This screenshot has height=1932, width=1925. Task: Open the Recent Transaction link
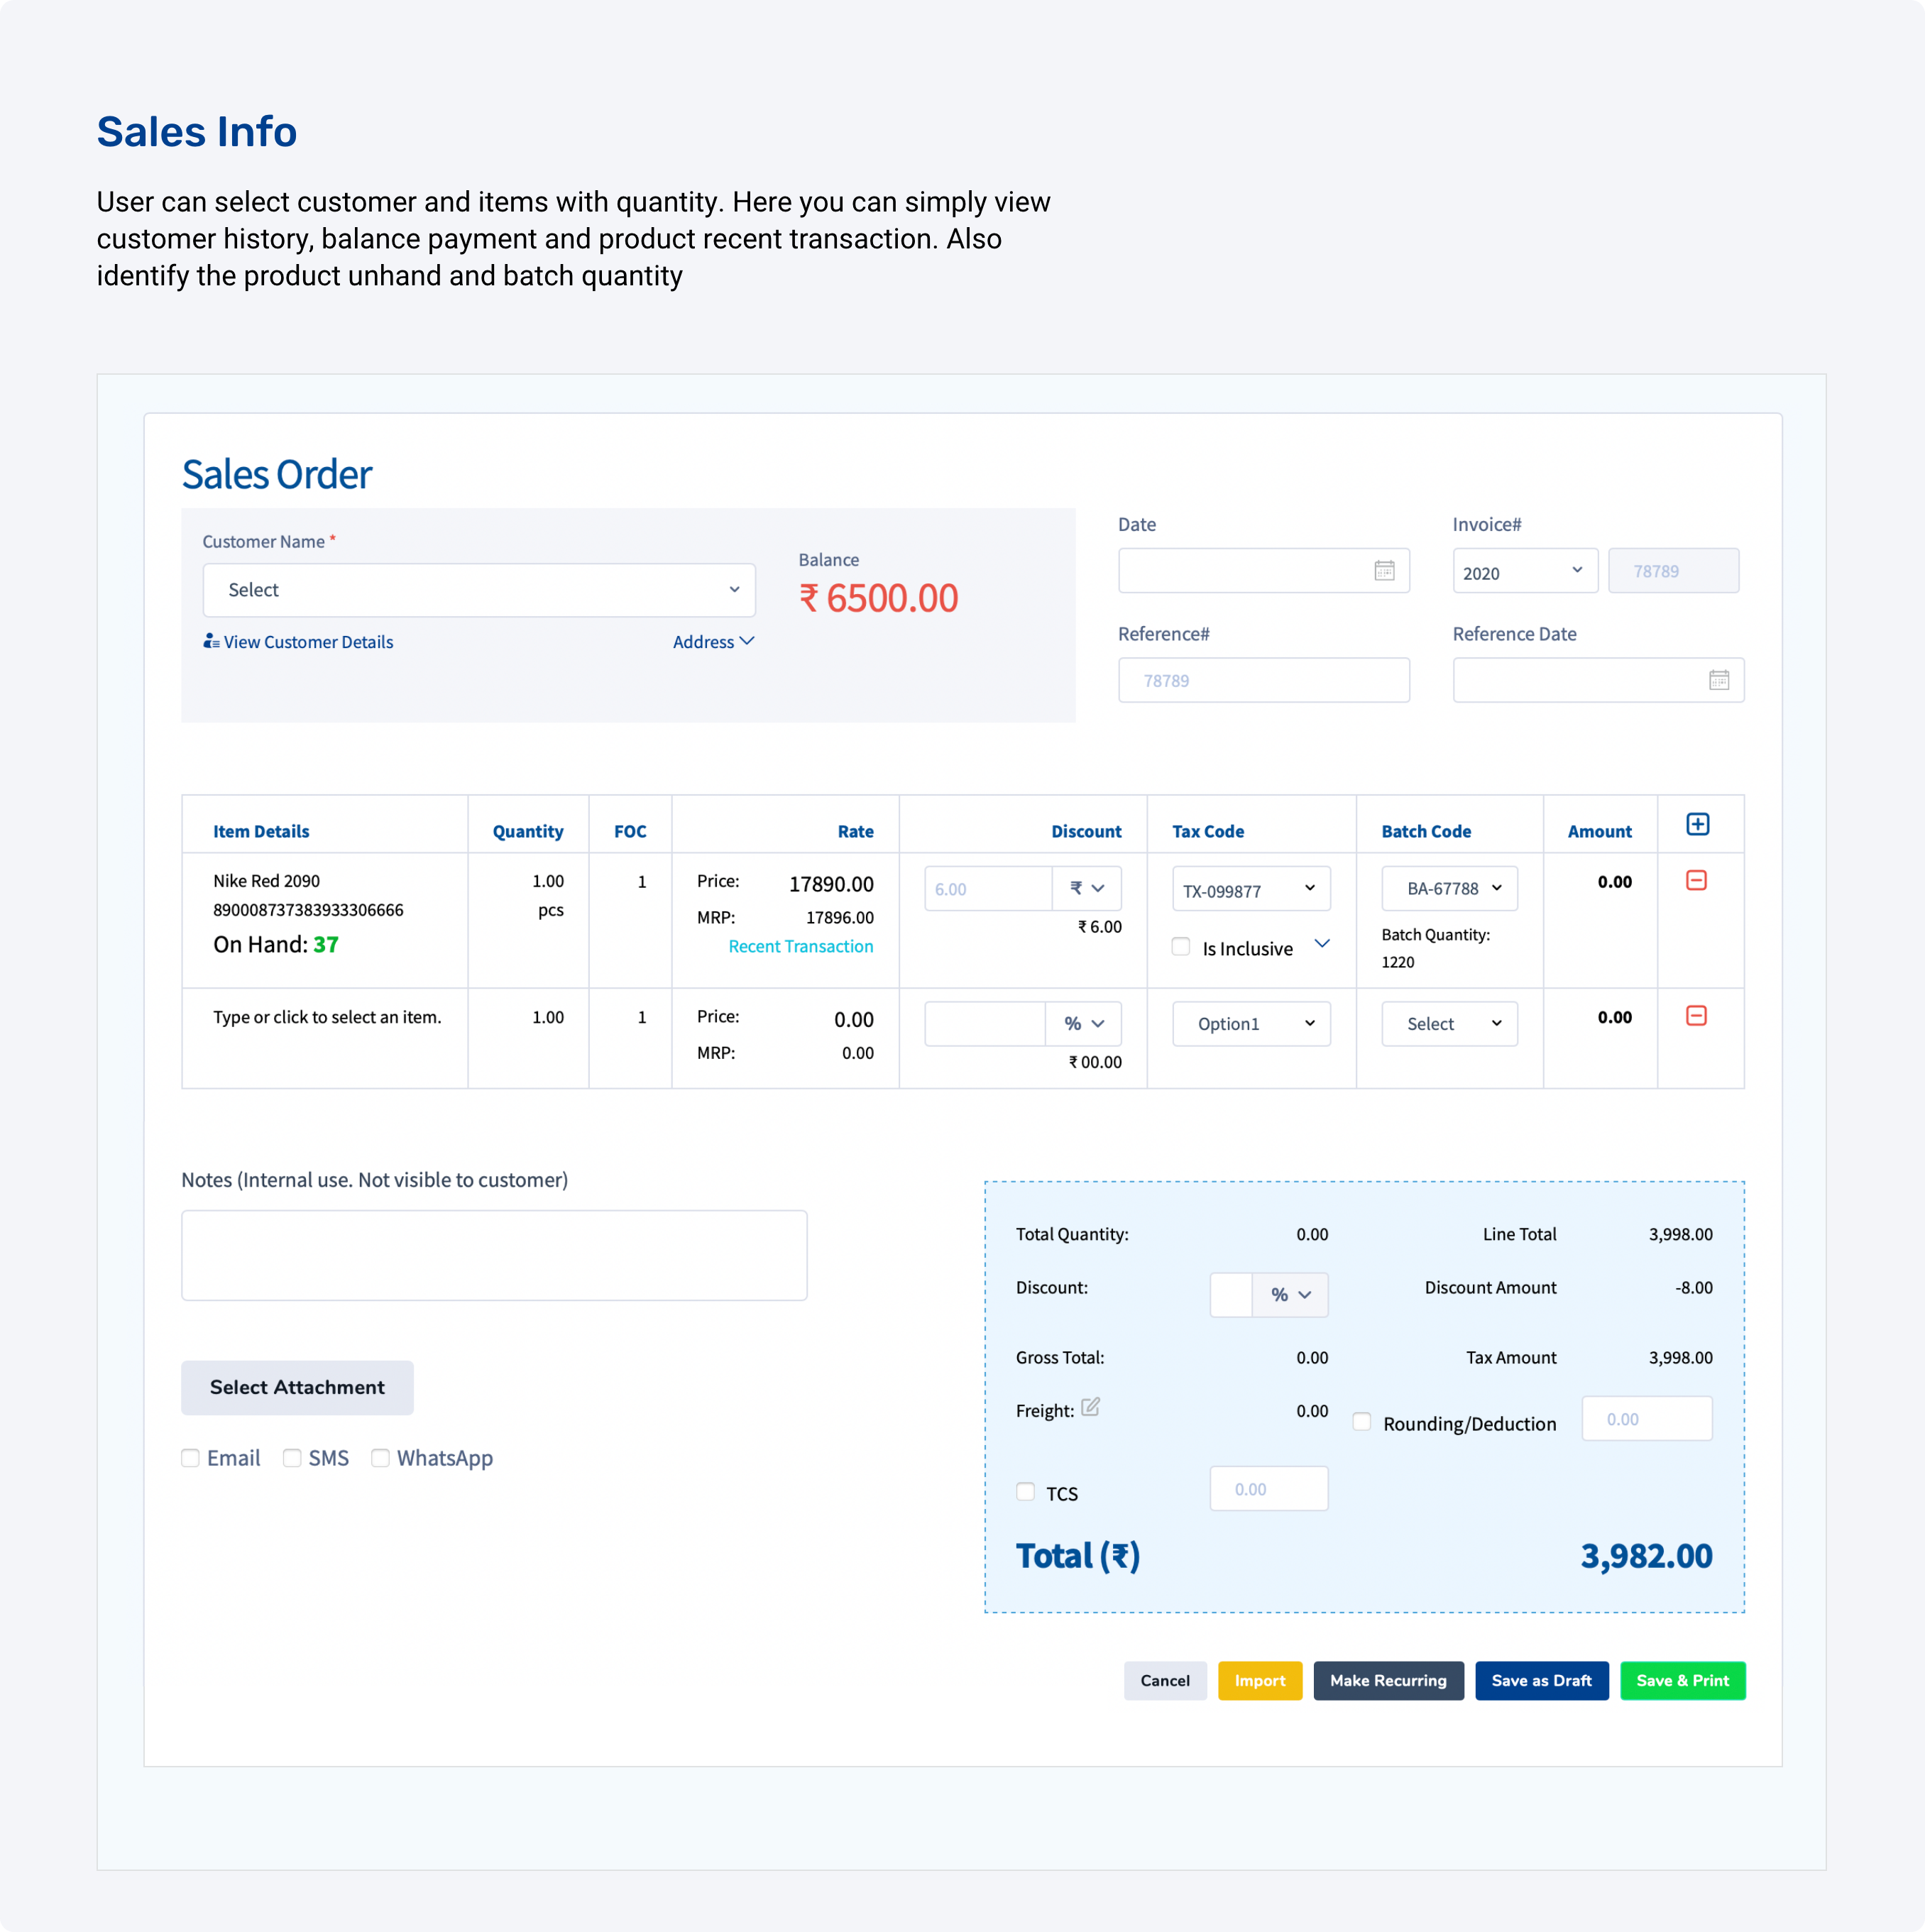(x=801, y=946)
